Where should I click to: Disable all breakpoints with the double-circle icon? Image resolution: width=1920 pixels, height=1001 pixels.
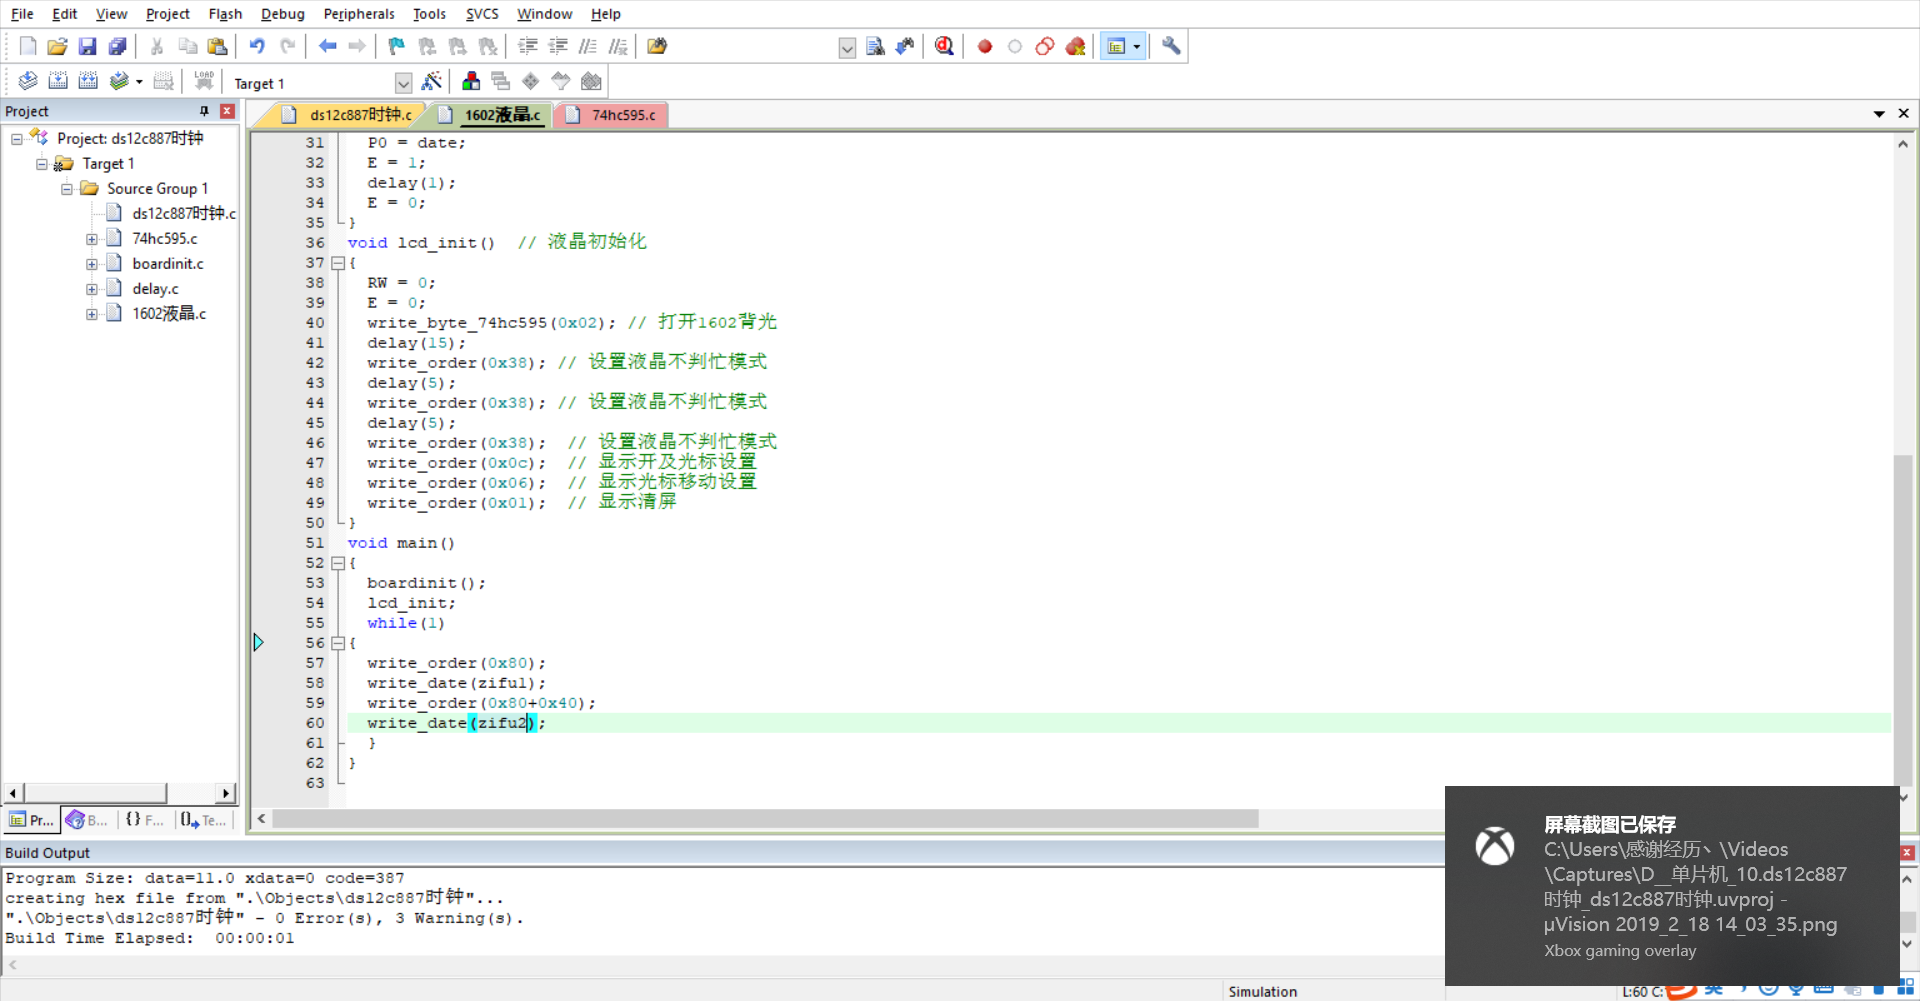tap(1045, 46)
